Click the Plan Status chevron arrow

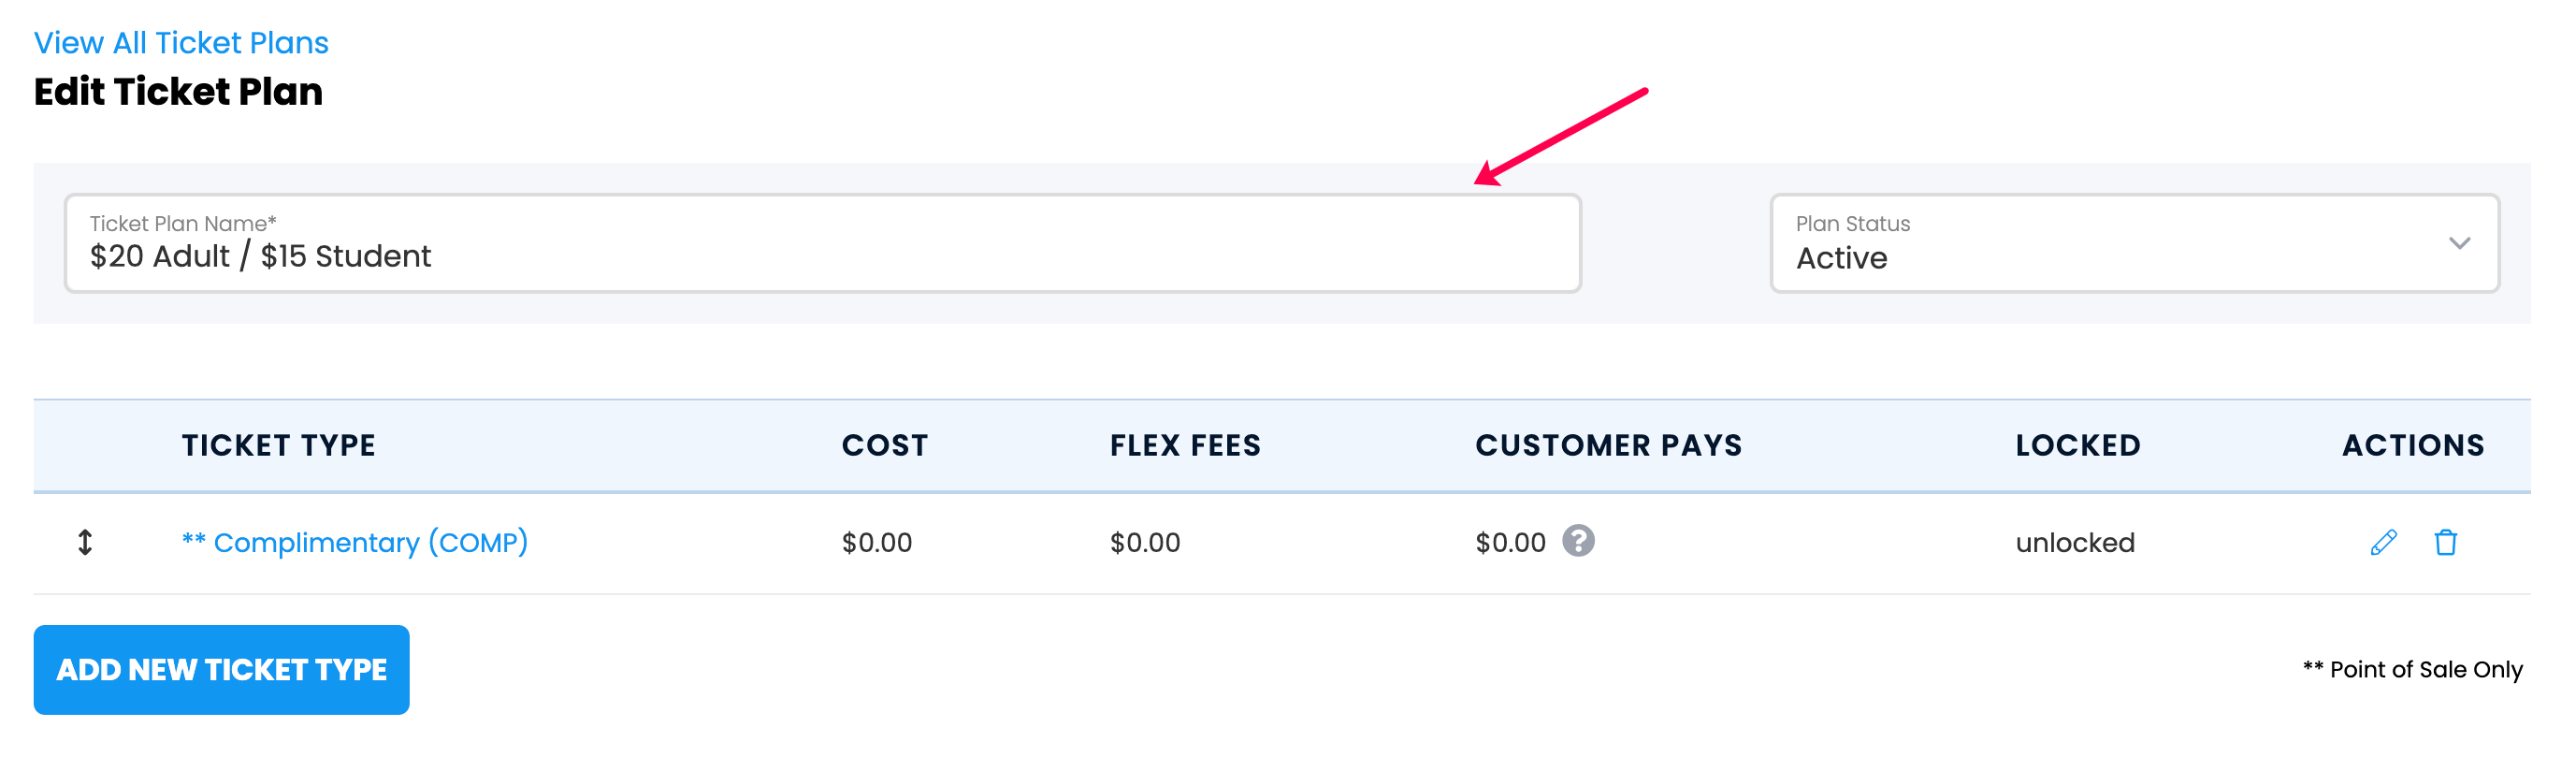(x=2459, y=243)
